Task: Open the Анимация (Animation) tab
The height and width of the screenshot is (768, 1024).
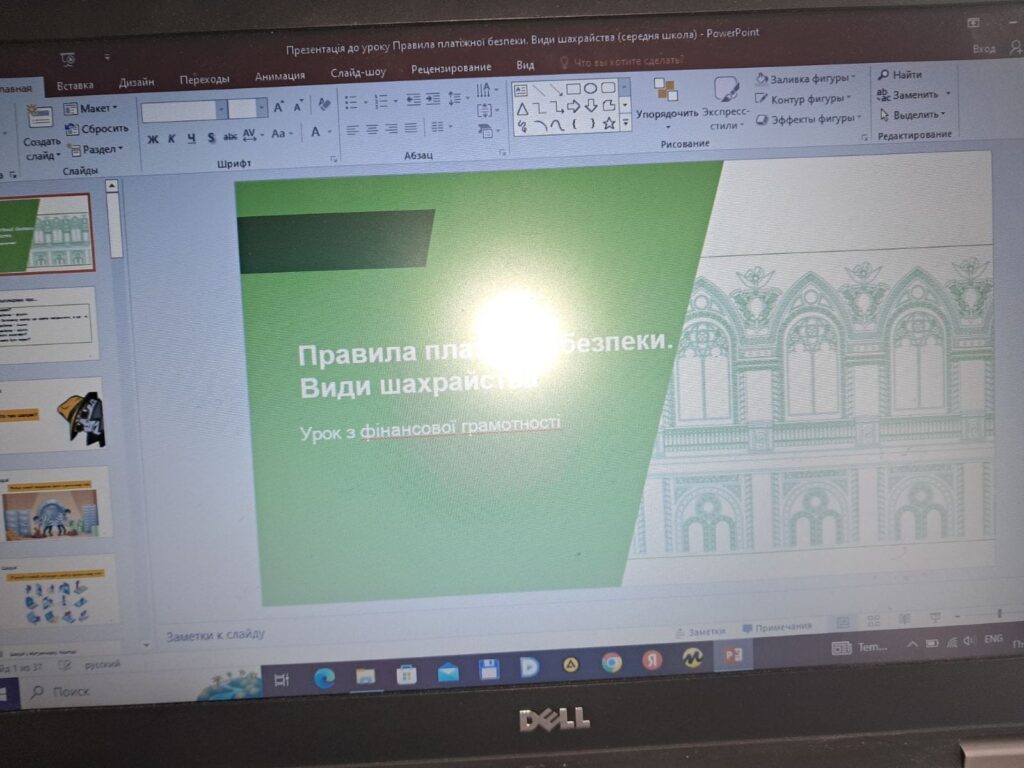Action: 279,76
